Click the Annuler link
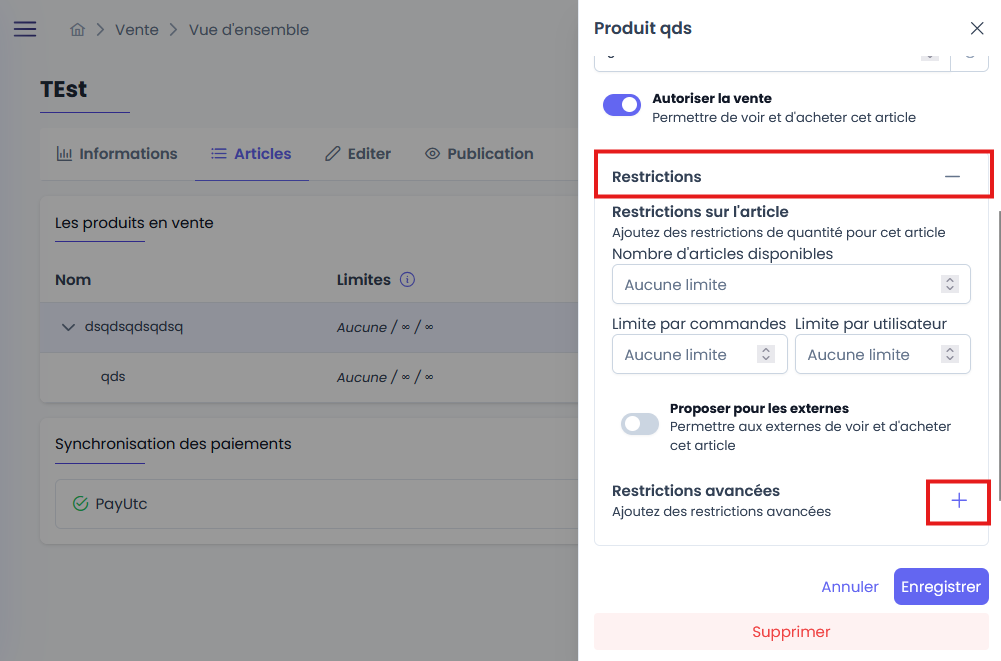Viewport: 1001px width, 661px height. pyautogui.click(x=850, y=587)
